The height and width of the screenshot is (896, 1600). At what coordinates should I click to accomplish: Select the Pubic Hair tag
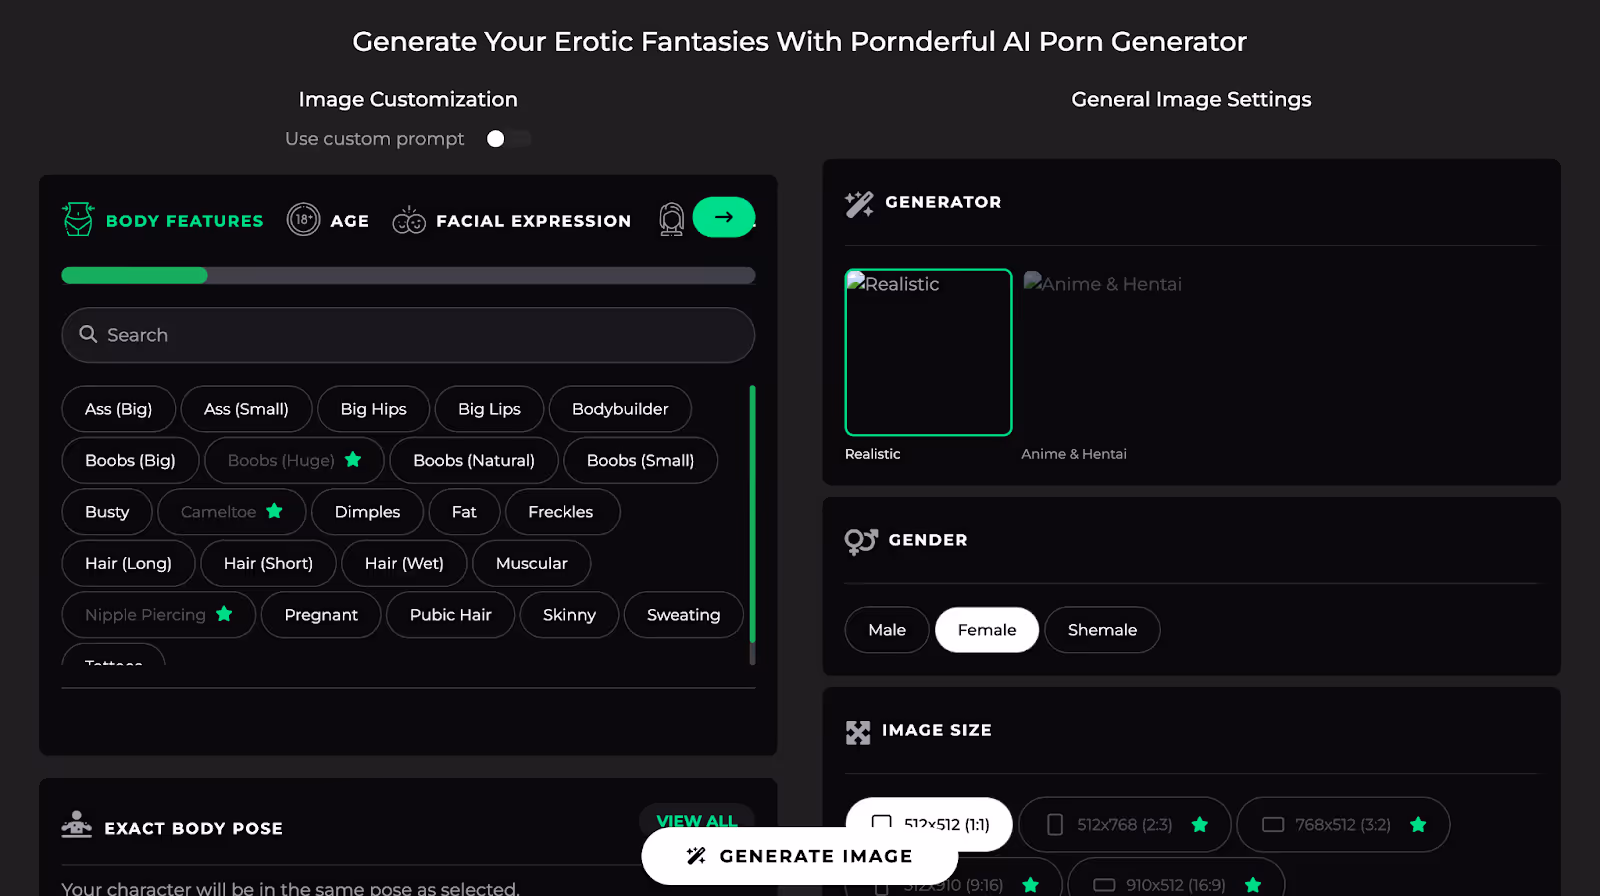(x=450, y=615)
